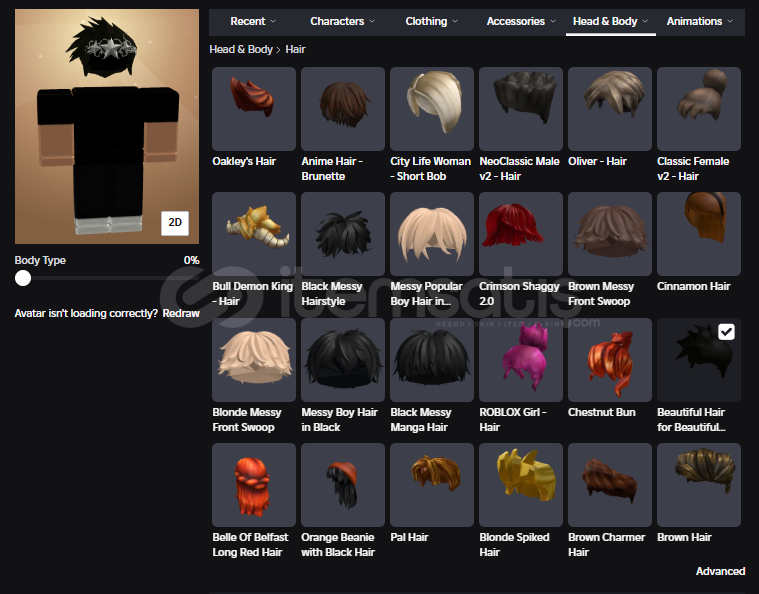
Task: Select Brown Charmer Hair thumbnail
Action: [x=610, y=485]
